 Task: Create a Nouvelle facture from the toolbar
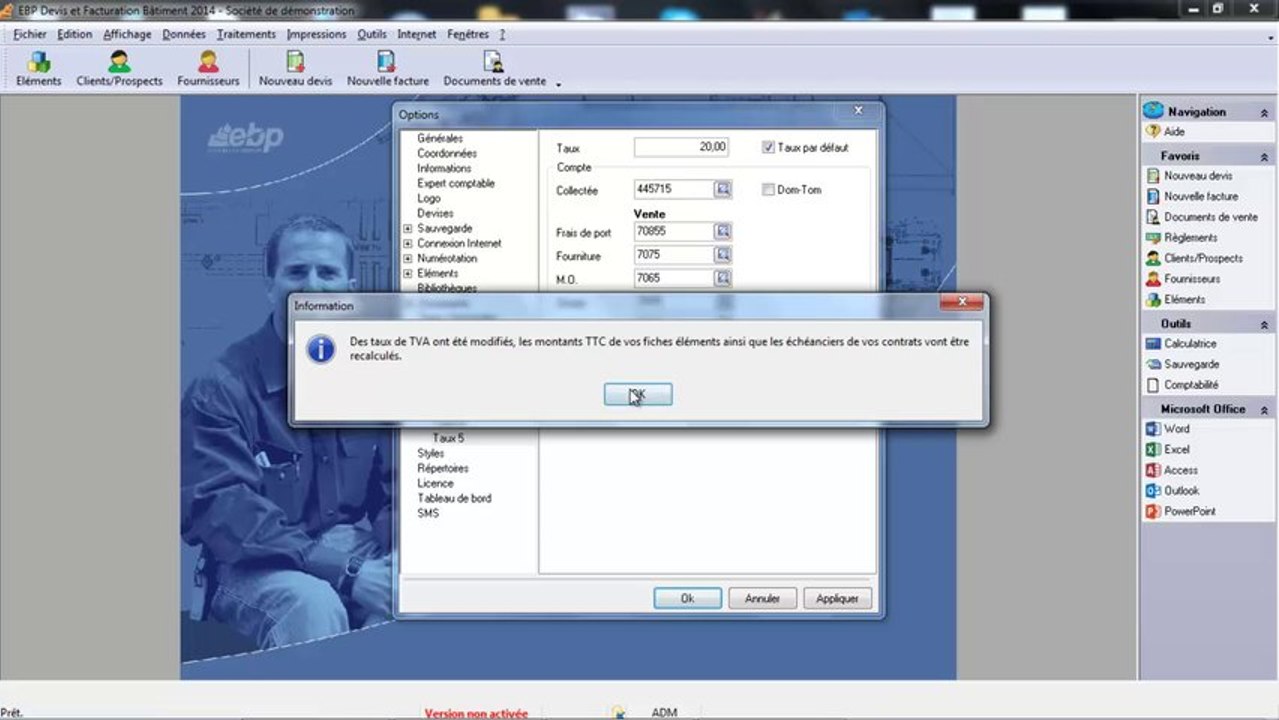tap(387, 69)
